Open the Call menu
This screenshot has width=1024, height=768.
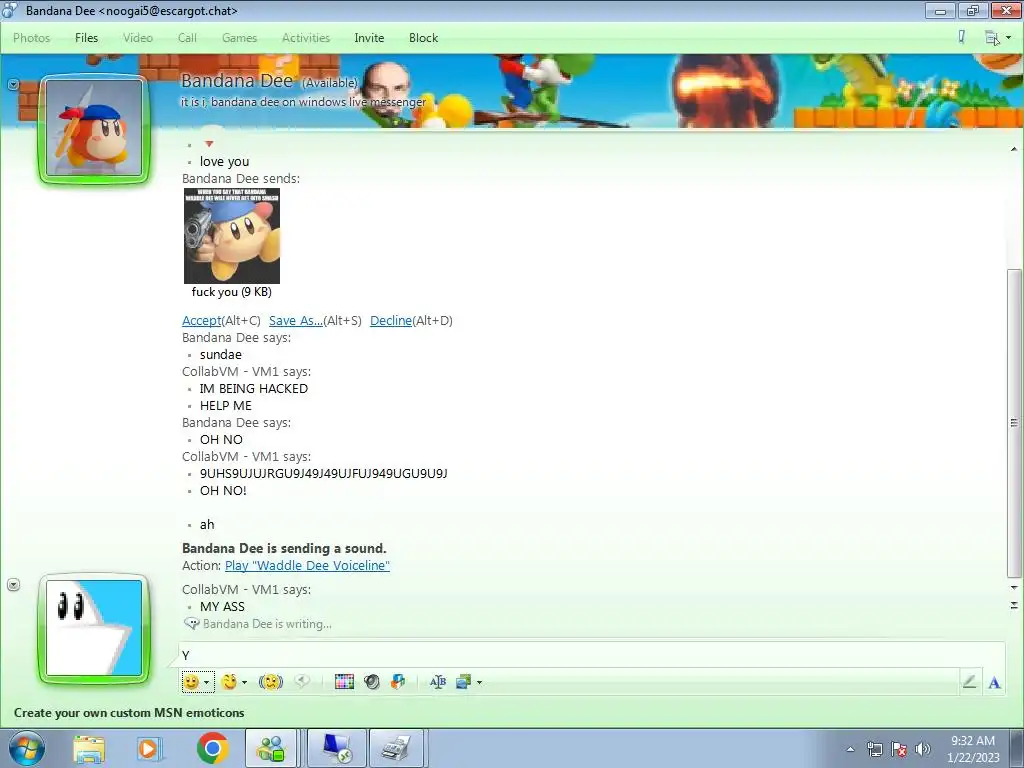(187, 38)
